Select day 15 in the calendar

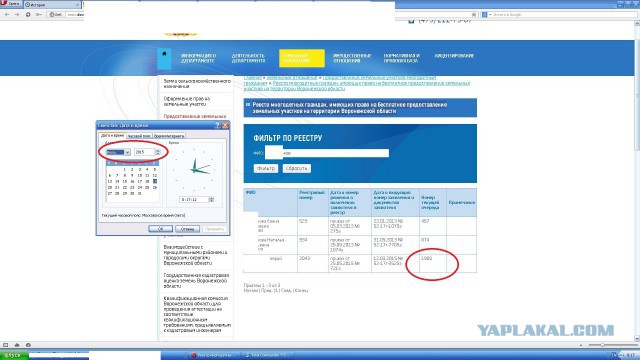click(124, 181)
